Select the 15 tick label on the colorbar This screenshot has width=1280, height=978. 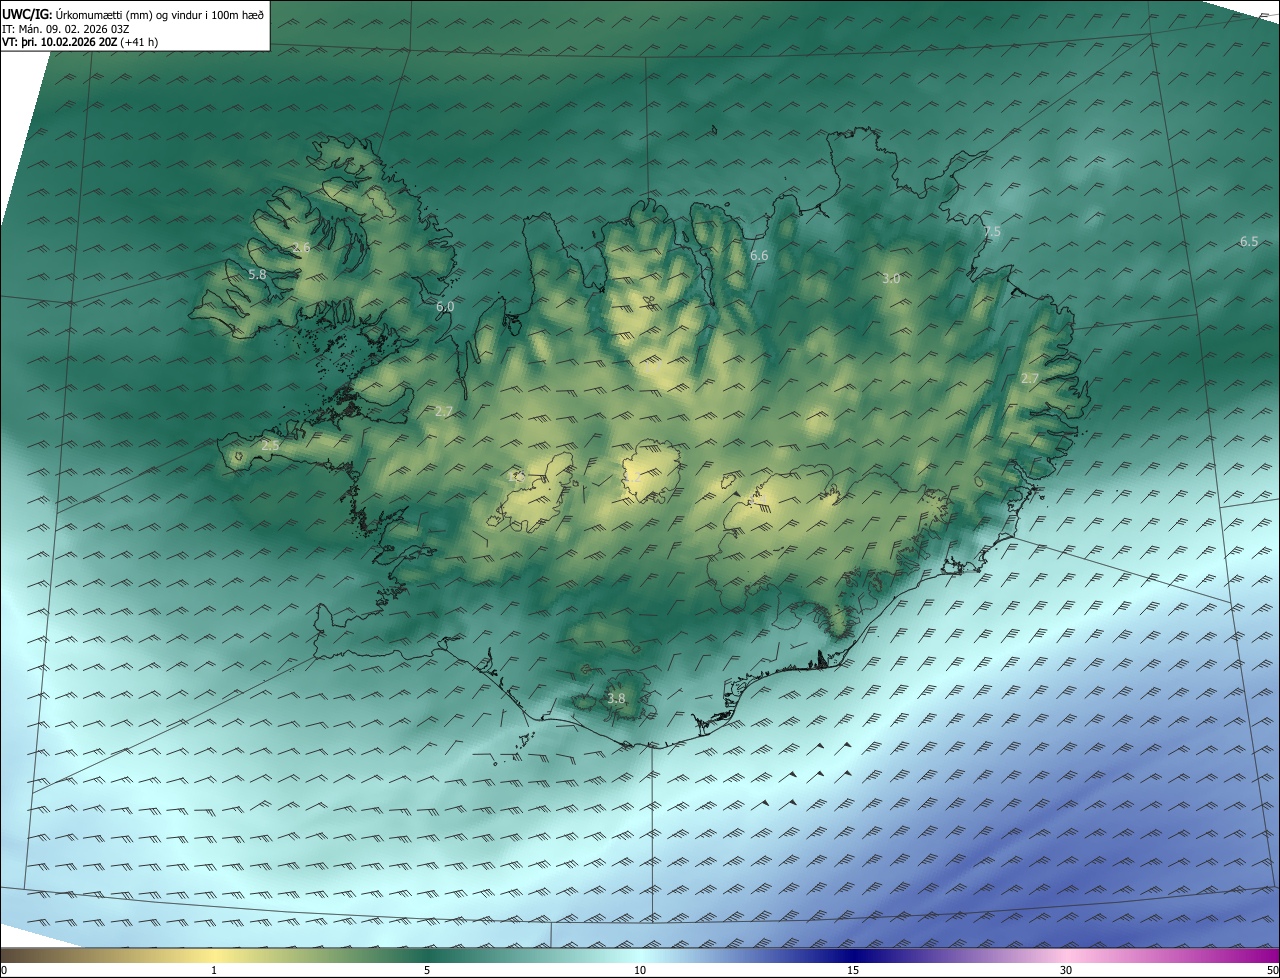(853, 970)
